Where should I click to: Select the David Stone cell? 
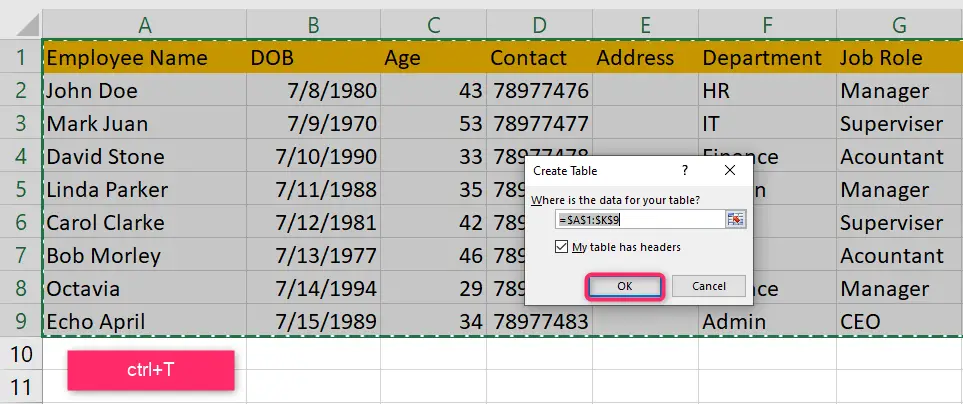144,156
